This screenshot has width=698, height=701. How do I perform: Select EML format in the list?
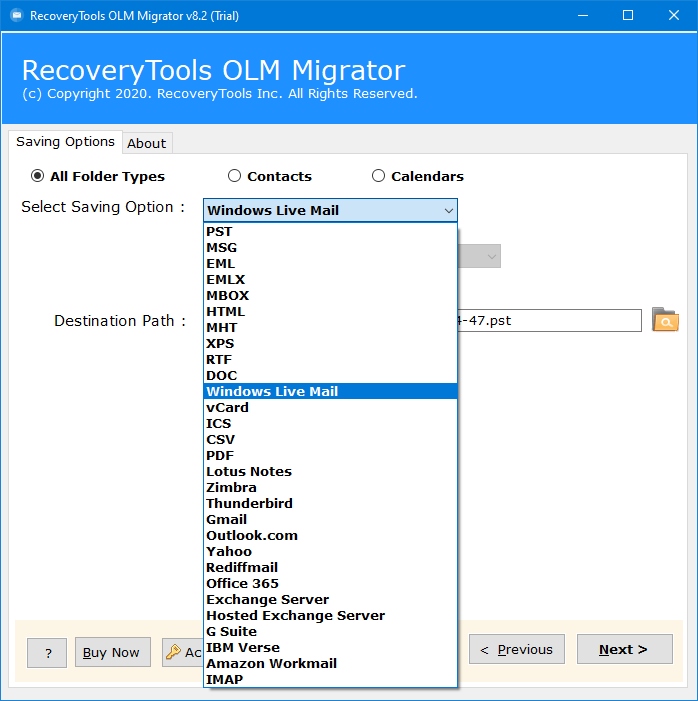[x=330, y=264]
